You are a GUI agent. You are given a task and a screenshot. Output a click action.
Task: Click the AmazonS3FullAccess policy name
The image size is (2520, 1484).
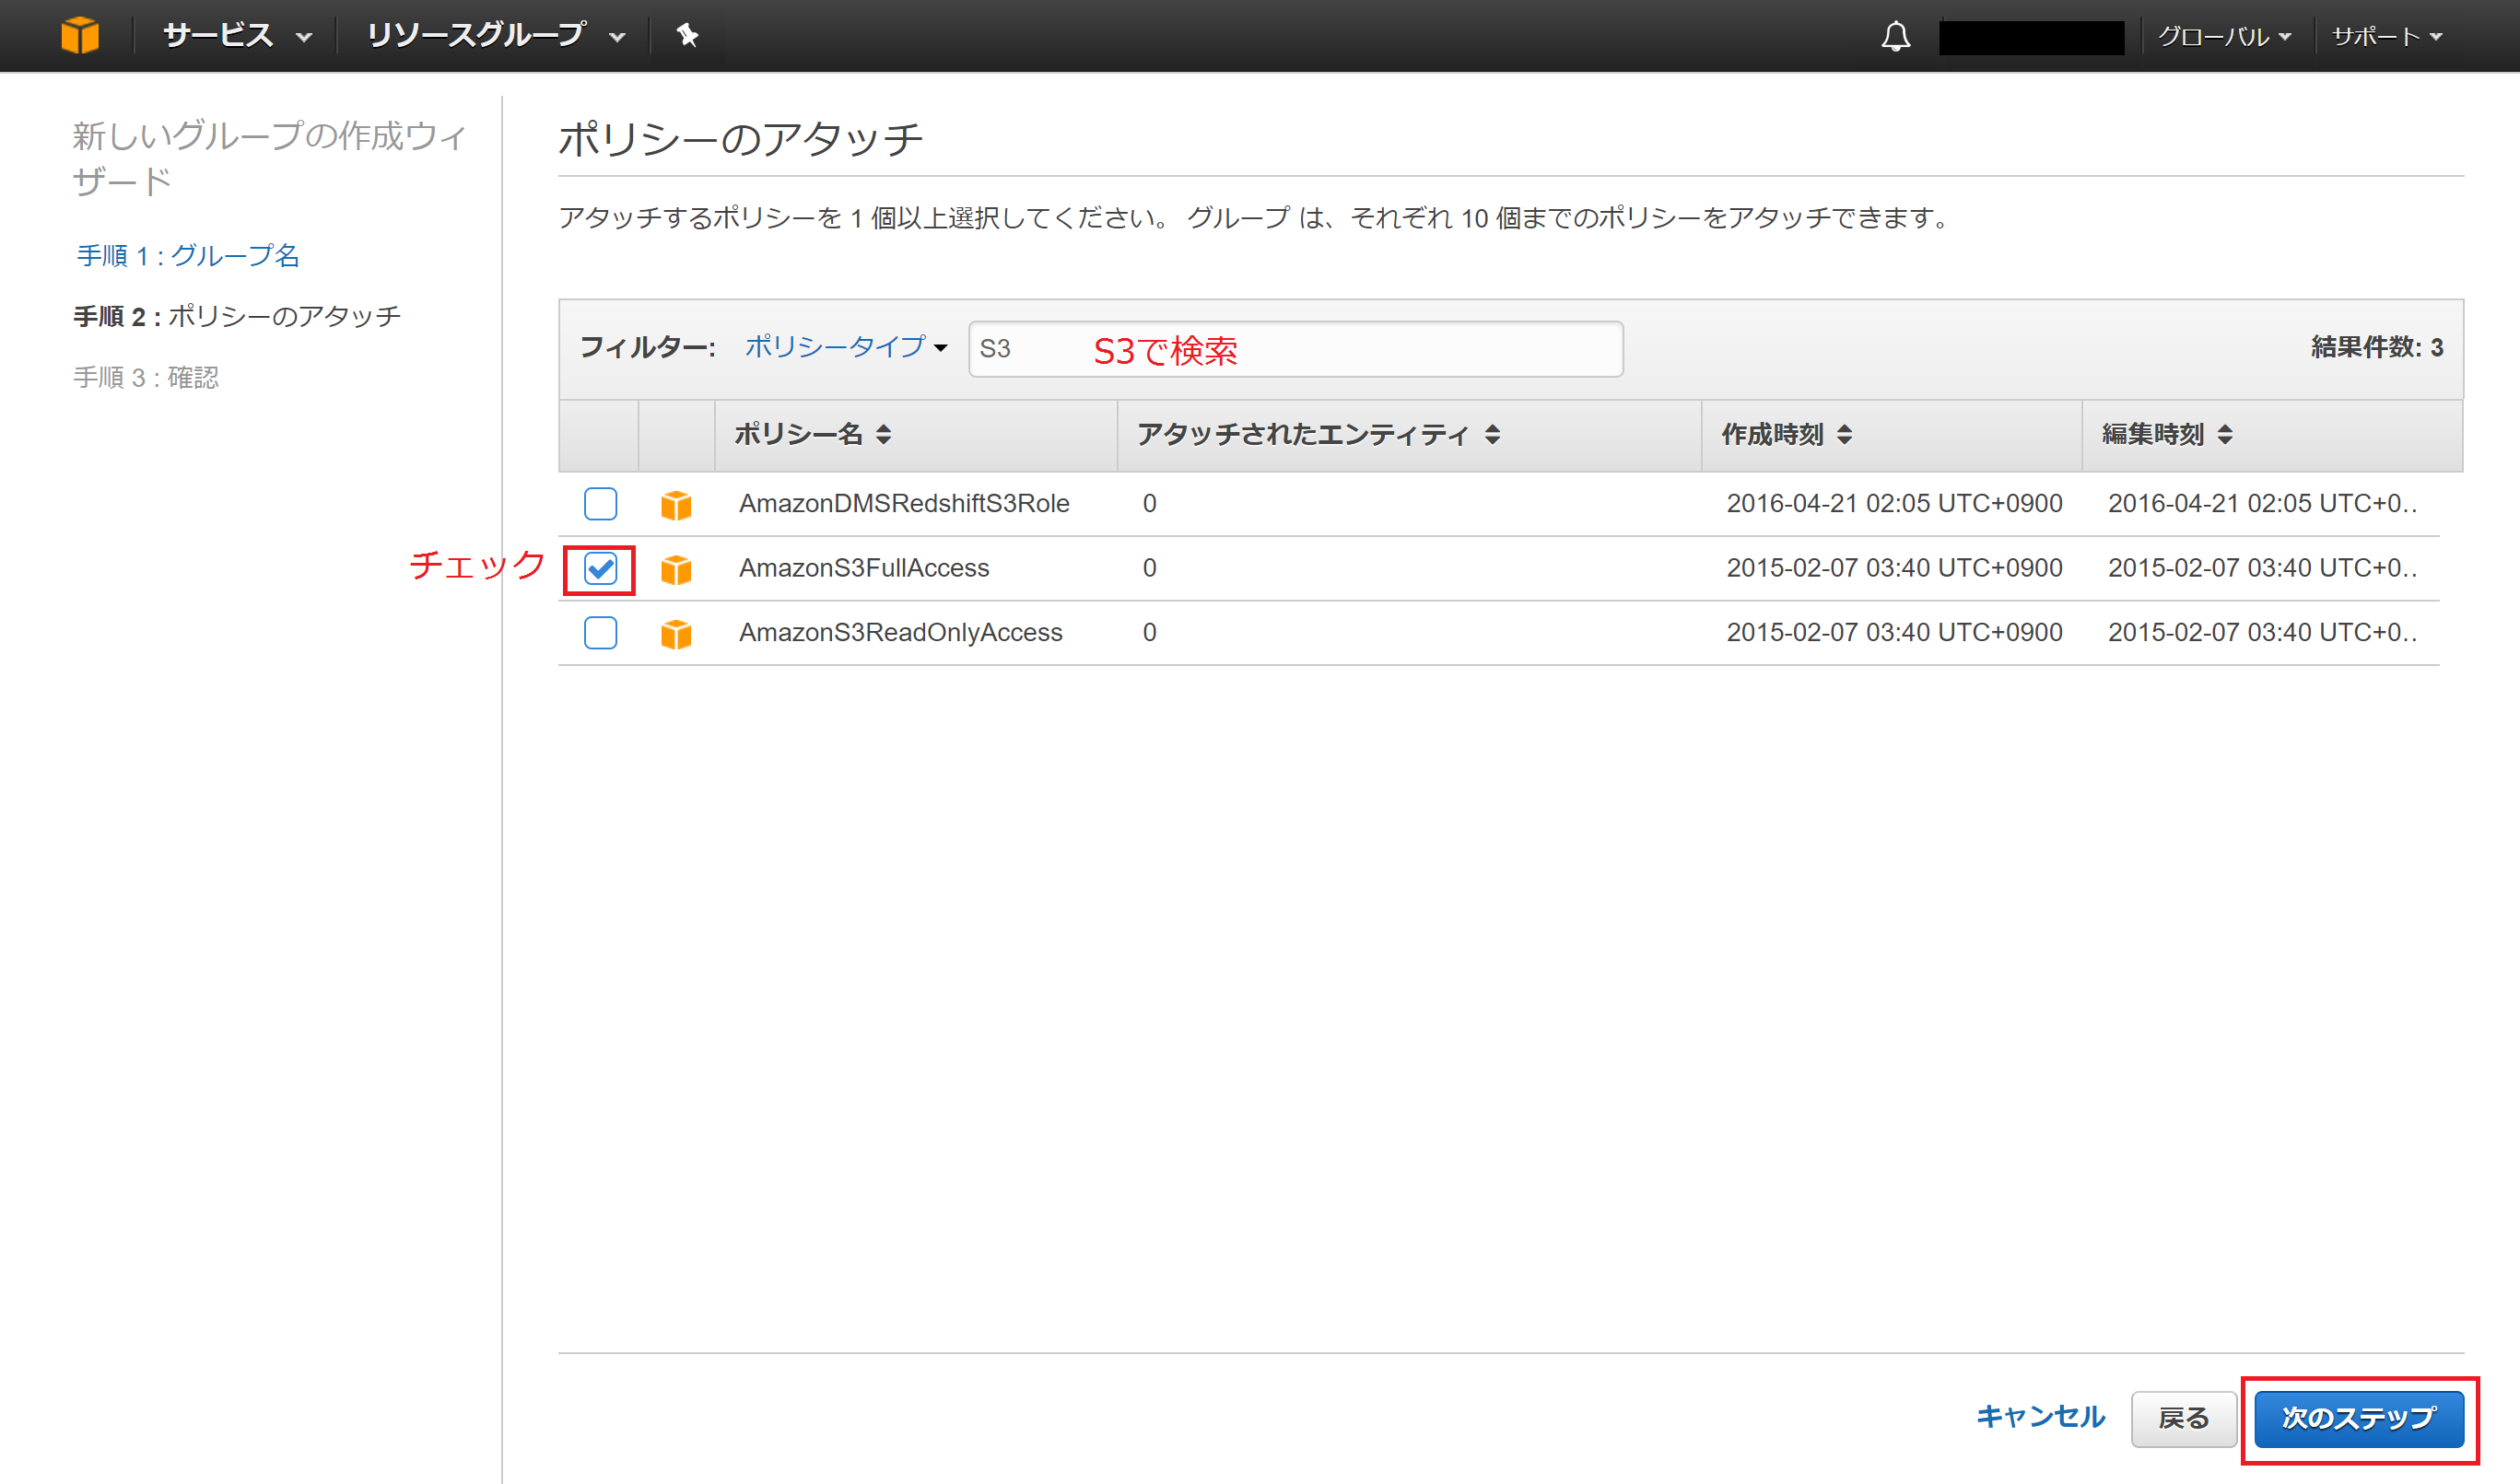(x=864, y=568)
